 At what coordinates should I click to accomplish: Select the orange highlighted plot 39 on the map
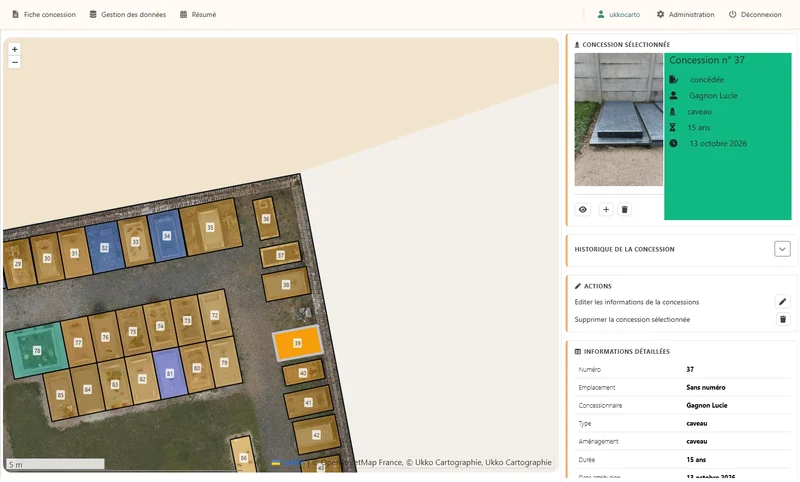[298, 343]
